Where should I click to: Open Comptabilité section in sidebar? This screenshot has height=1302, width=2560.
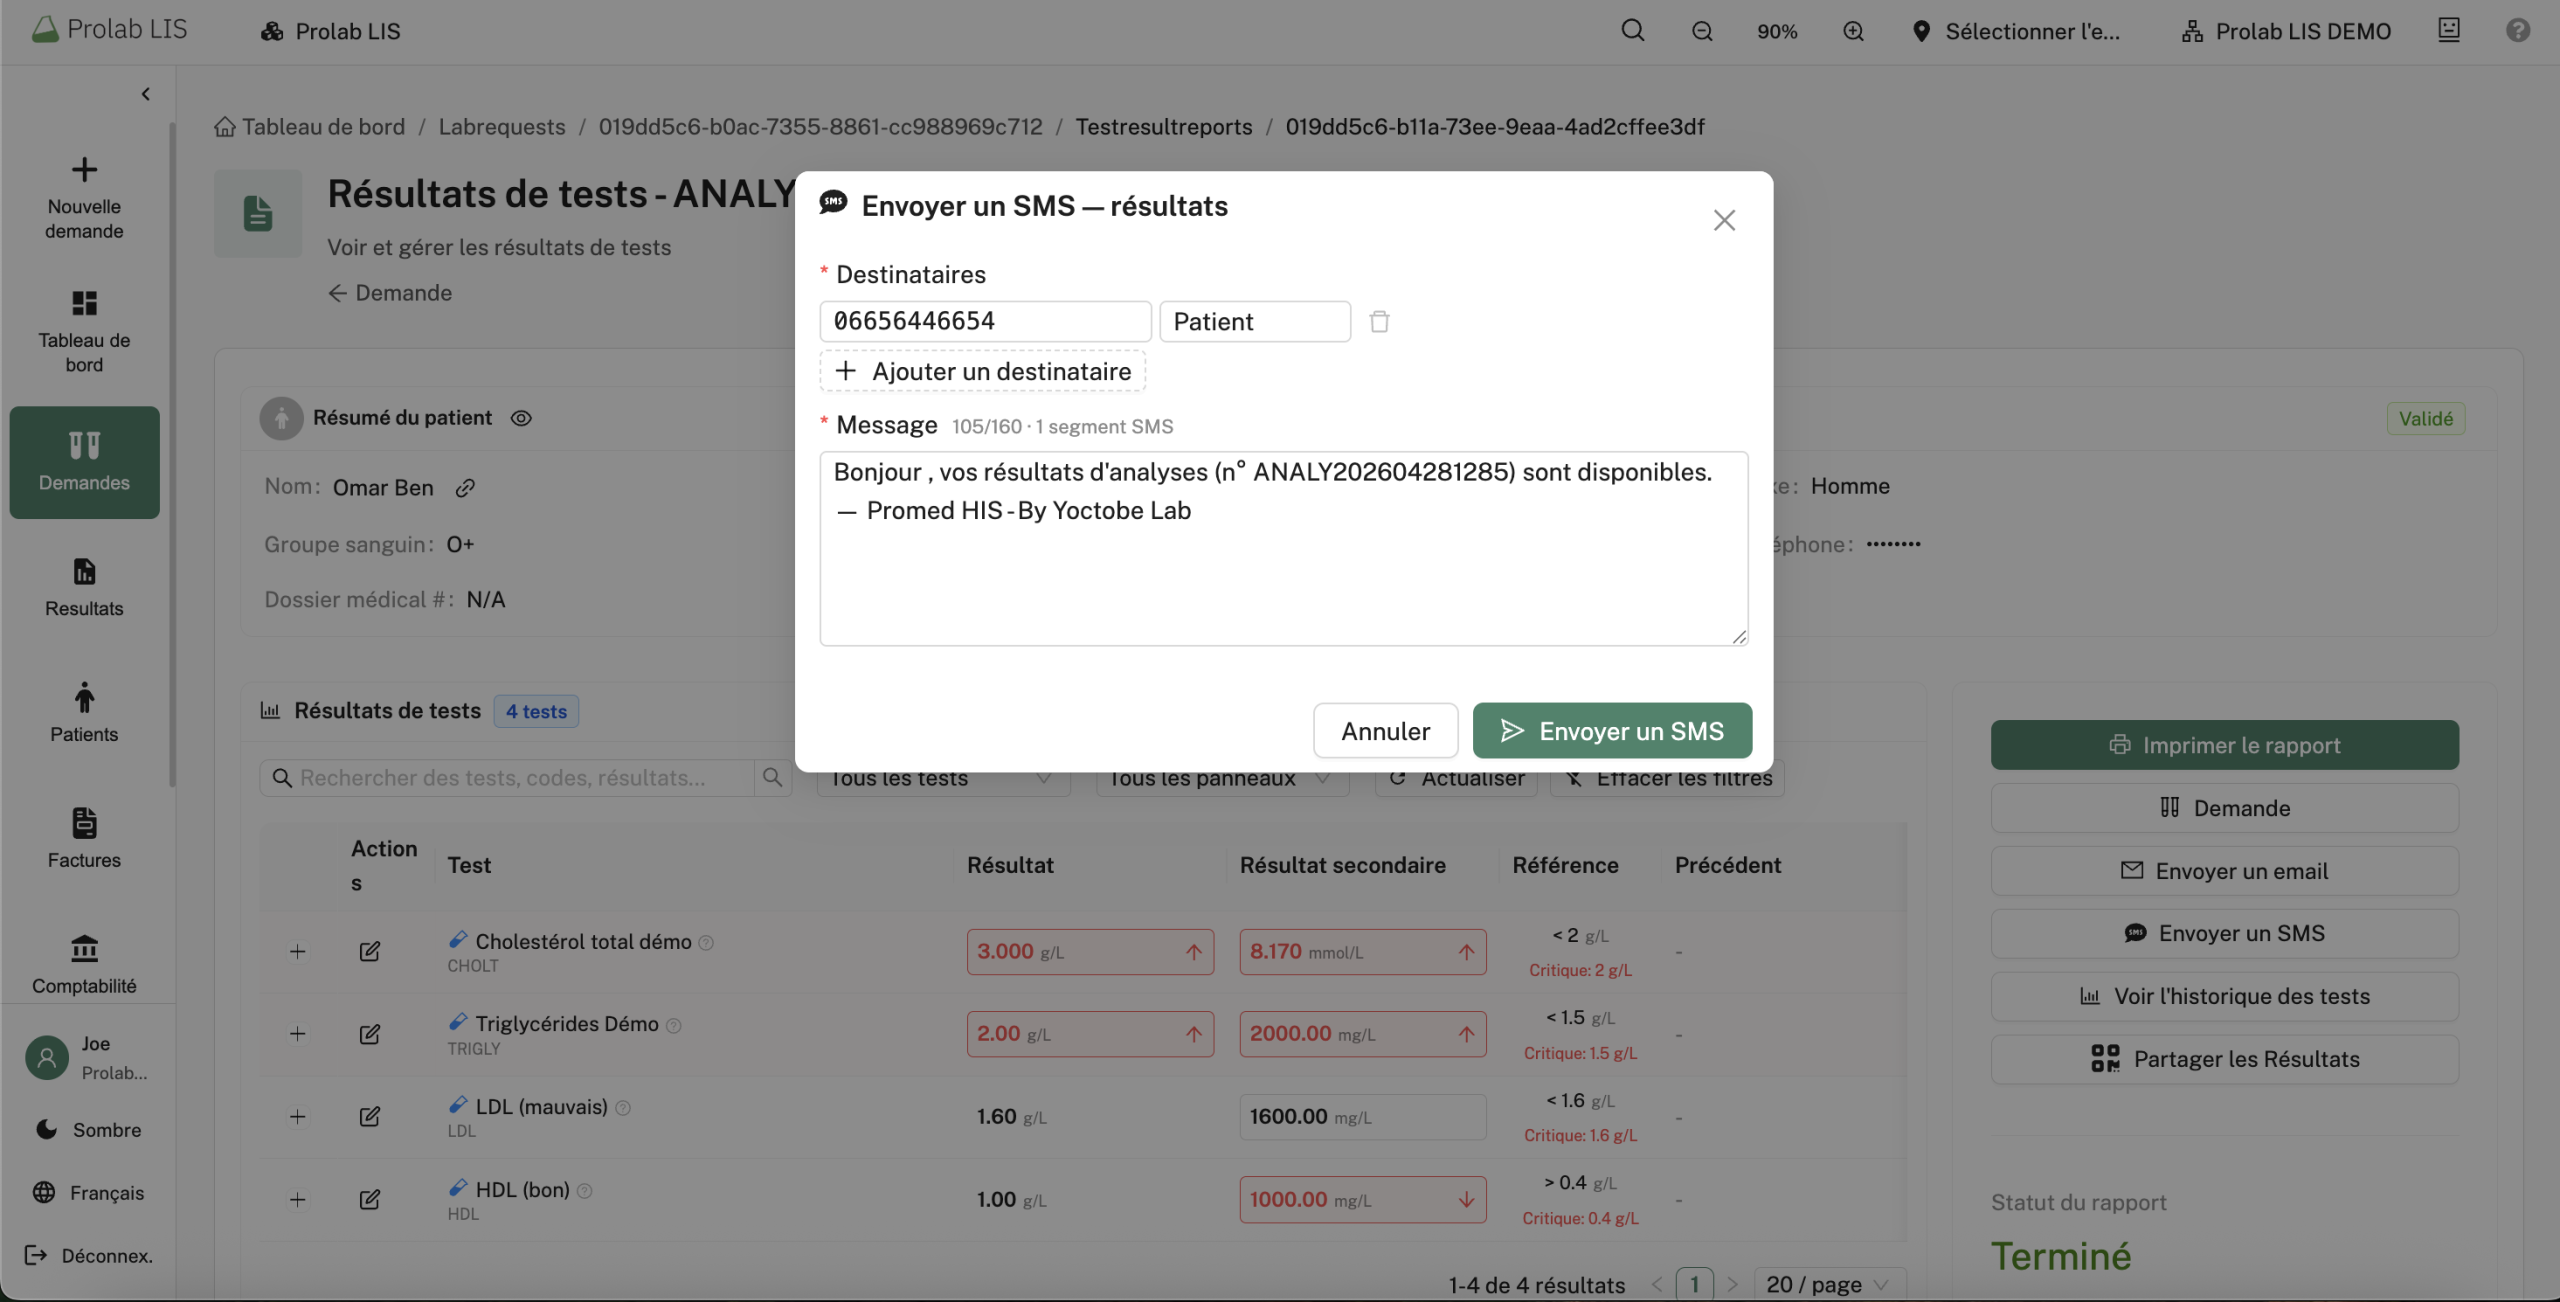click(84, 965)
